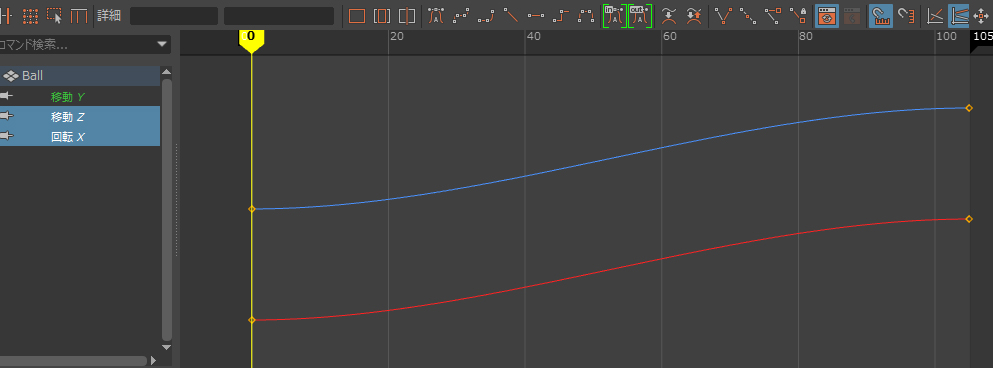
Task: Center the view on current time
Action: pyautogui.click(x=406, y=16)
